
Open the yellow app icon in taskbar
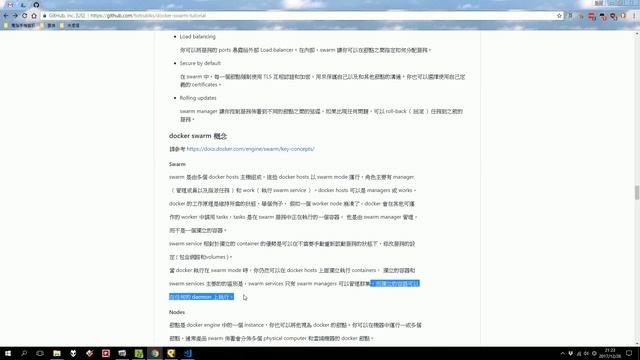[171, 353]
